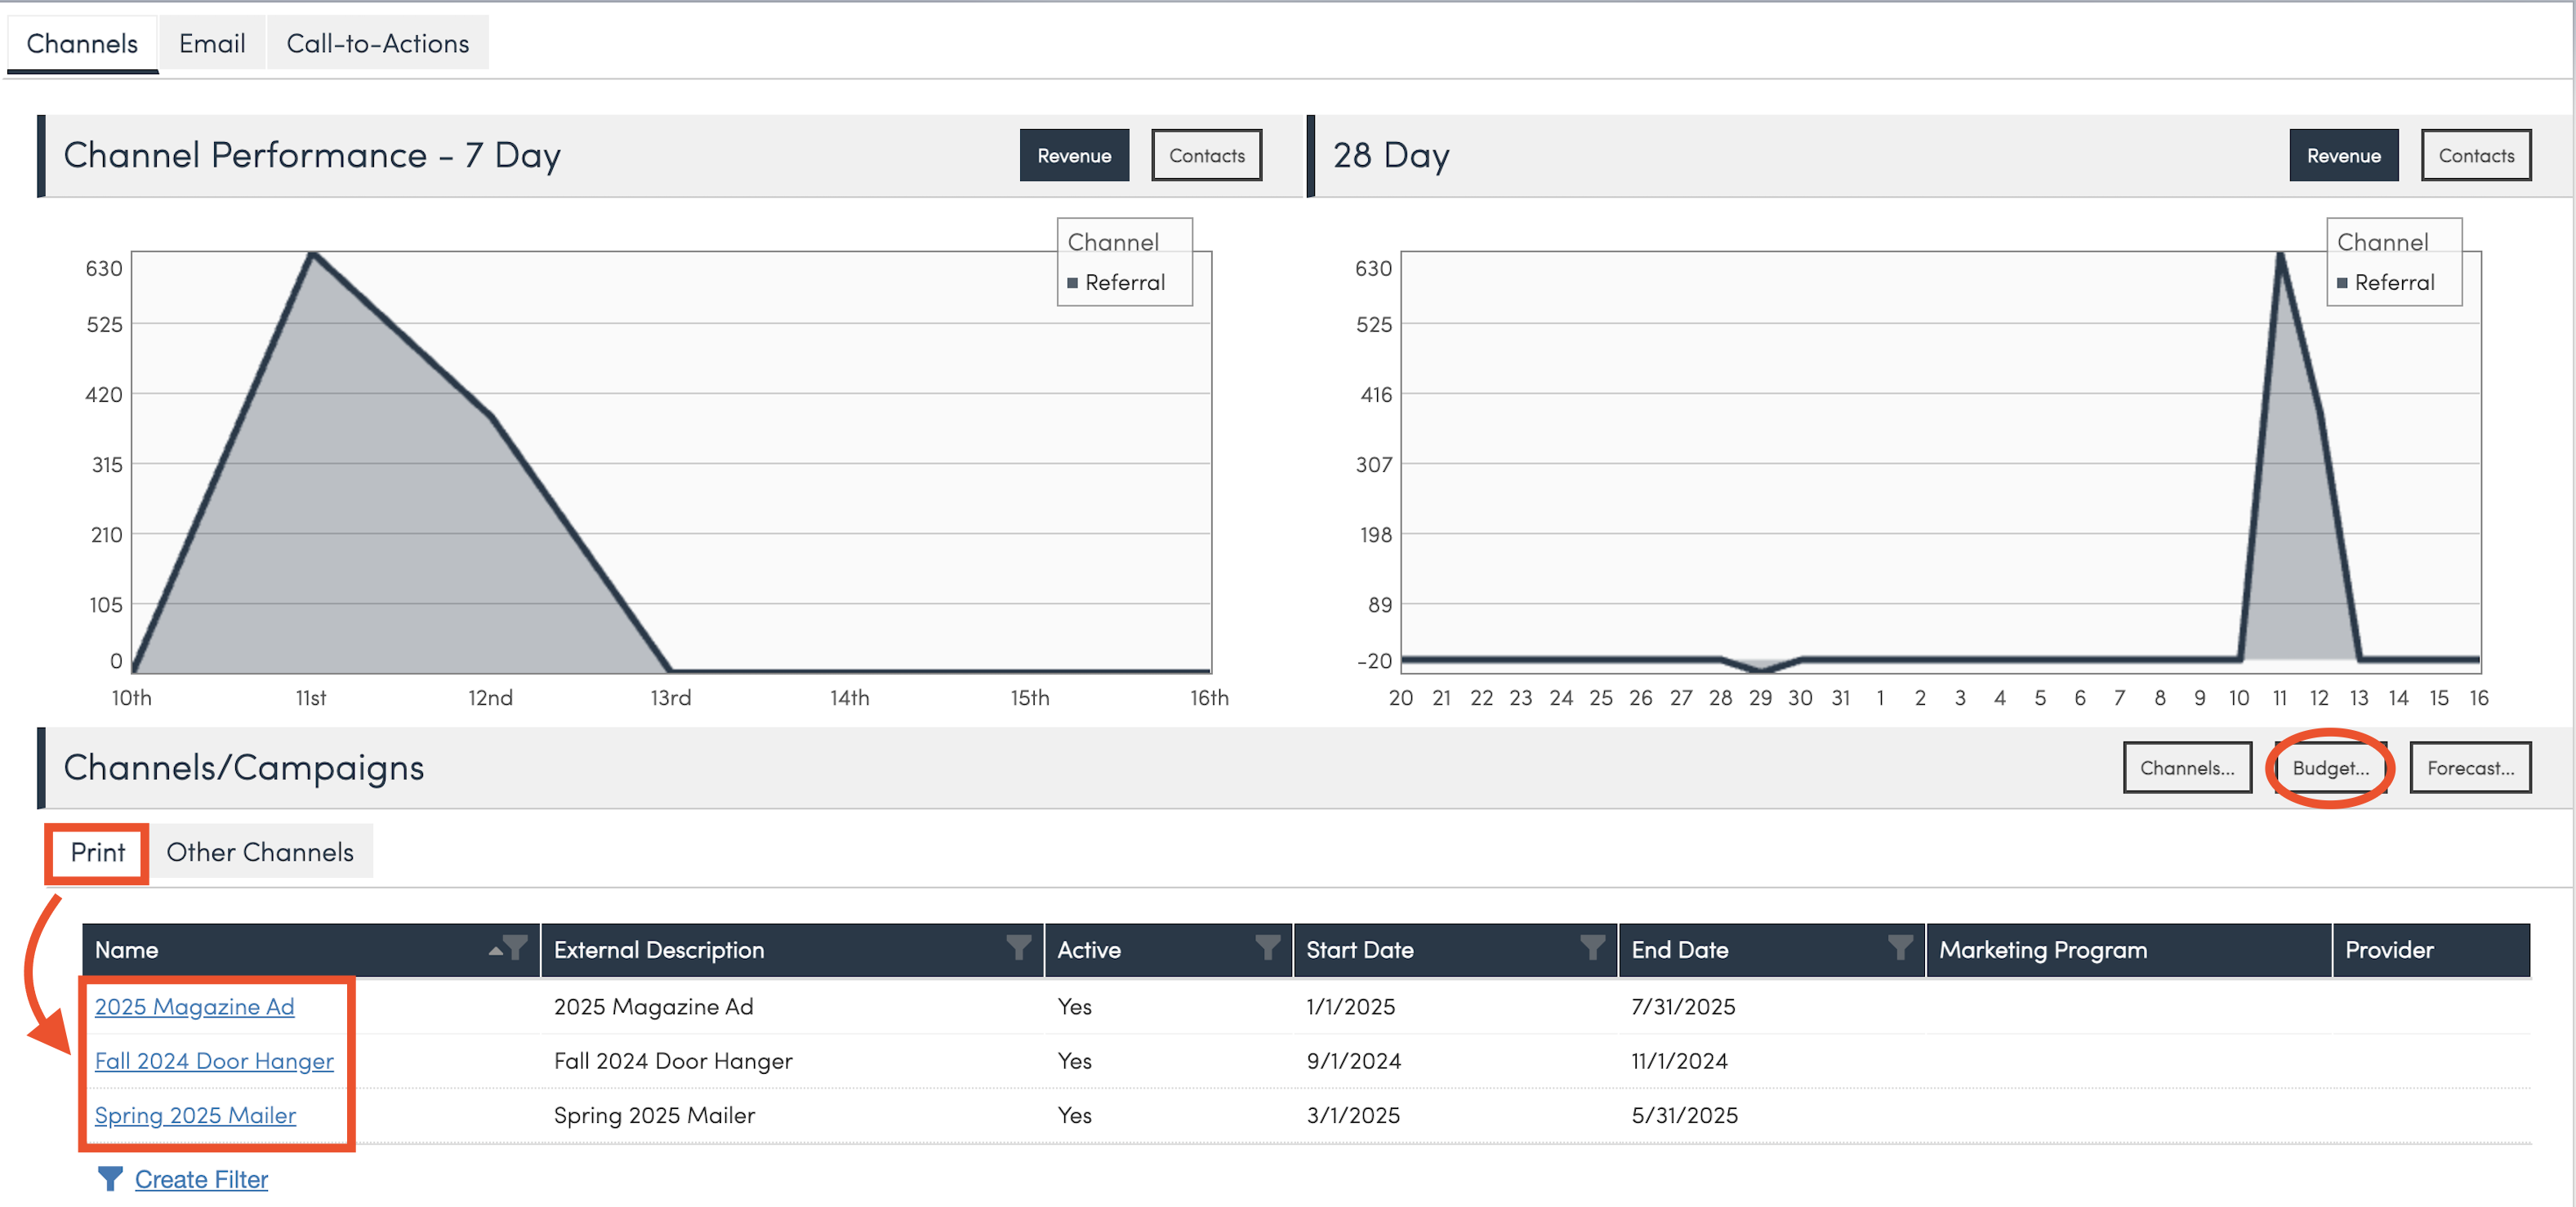
Task: Open the Forecast... dialog button
Action: tap(2469, 767)
